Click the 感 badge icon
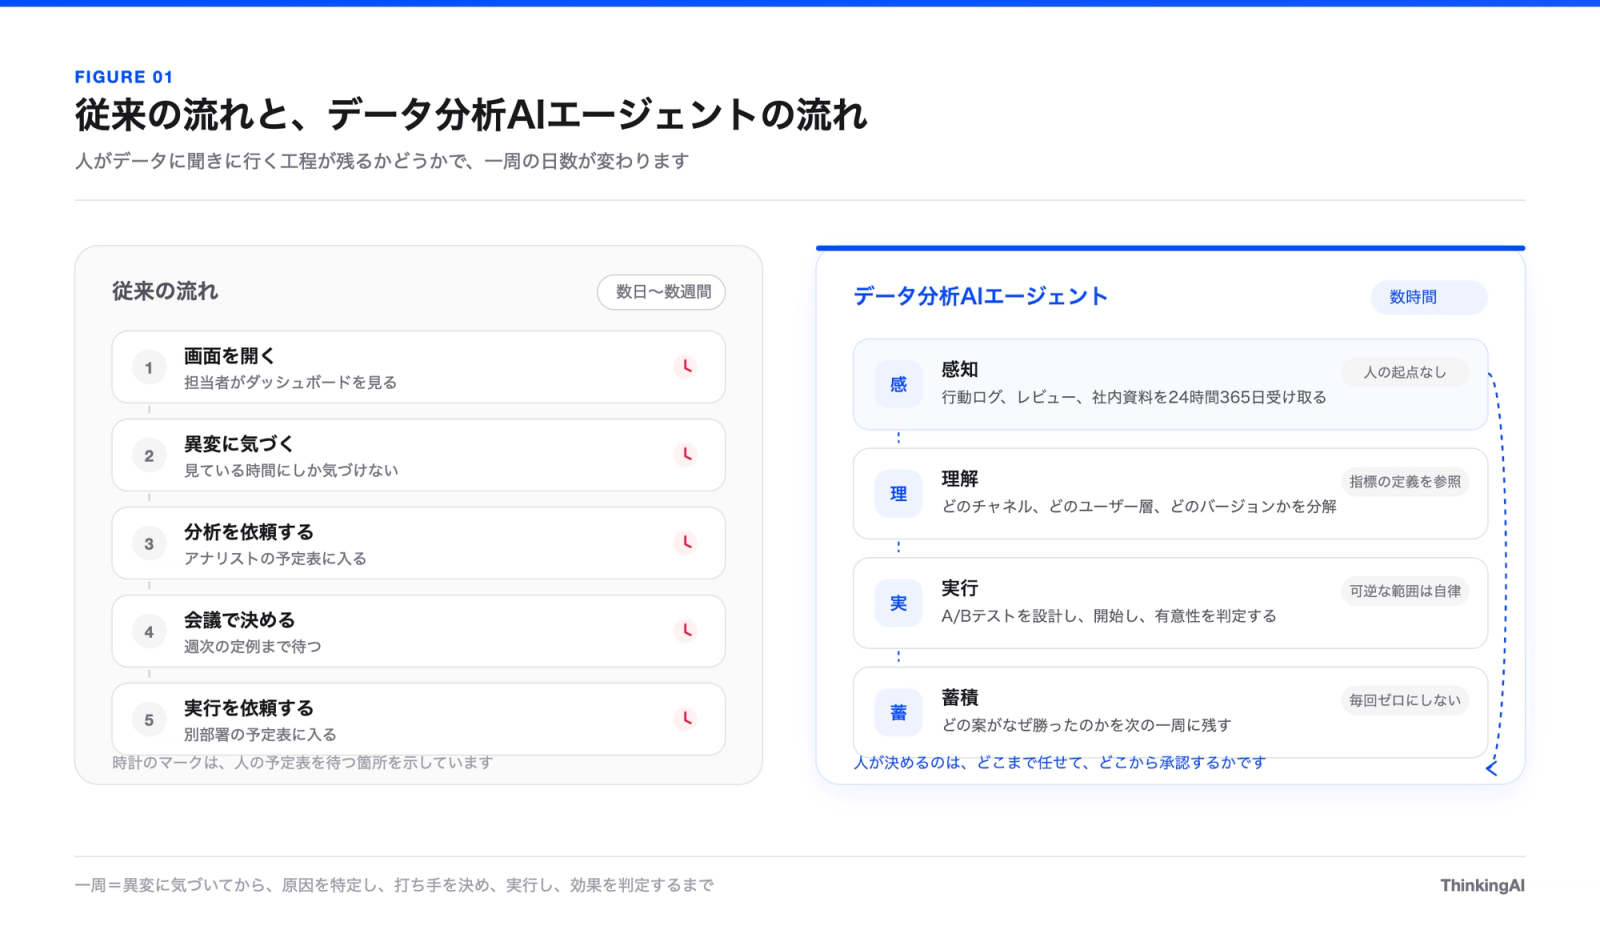This screenshot has height=934, width=1600. pos(898,384)
